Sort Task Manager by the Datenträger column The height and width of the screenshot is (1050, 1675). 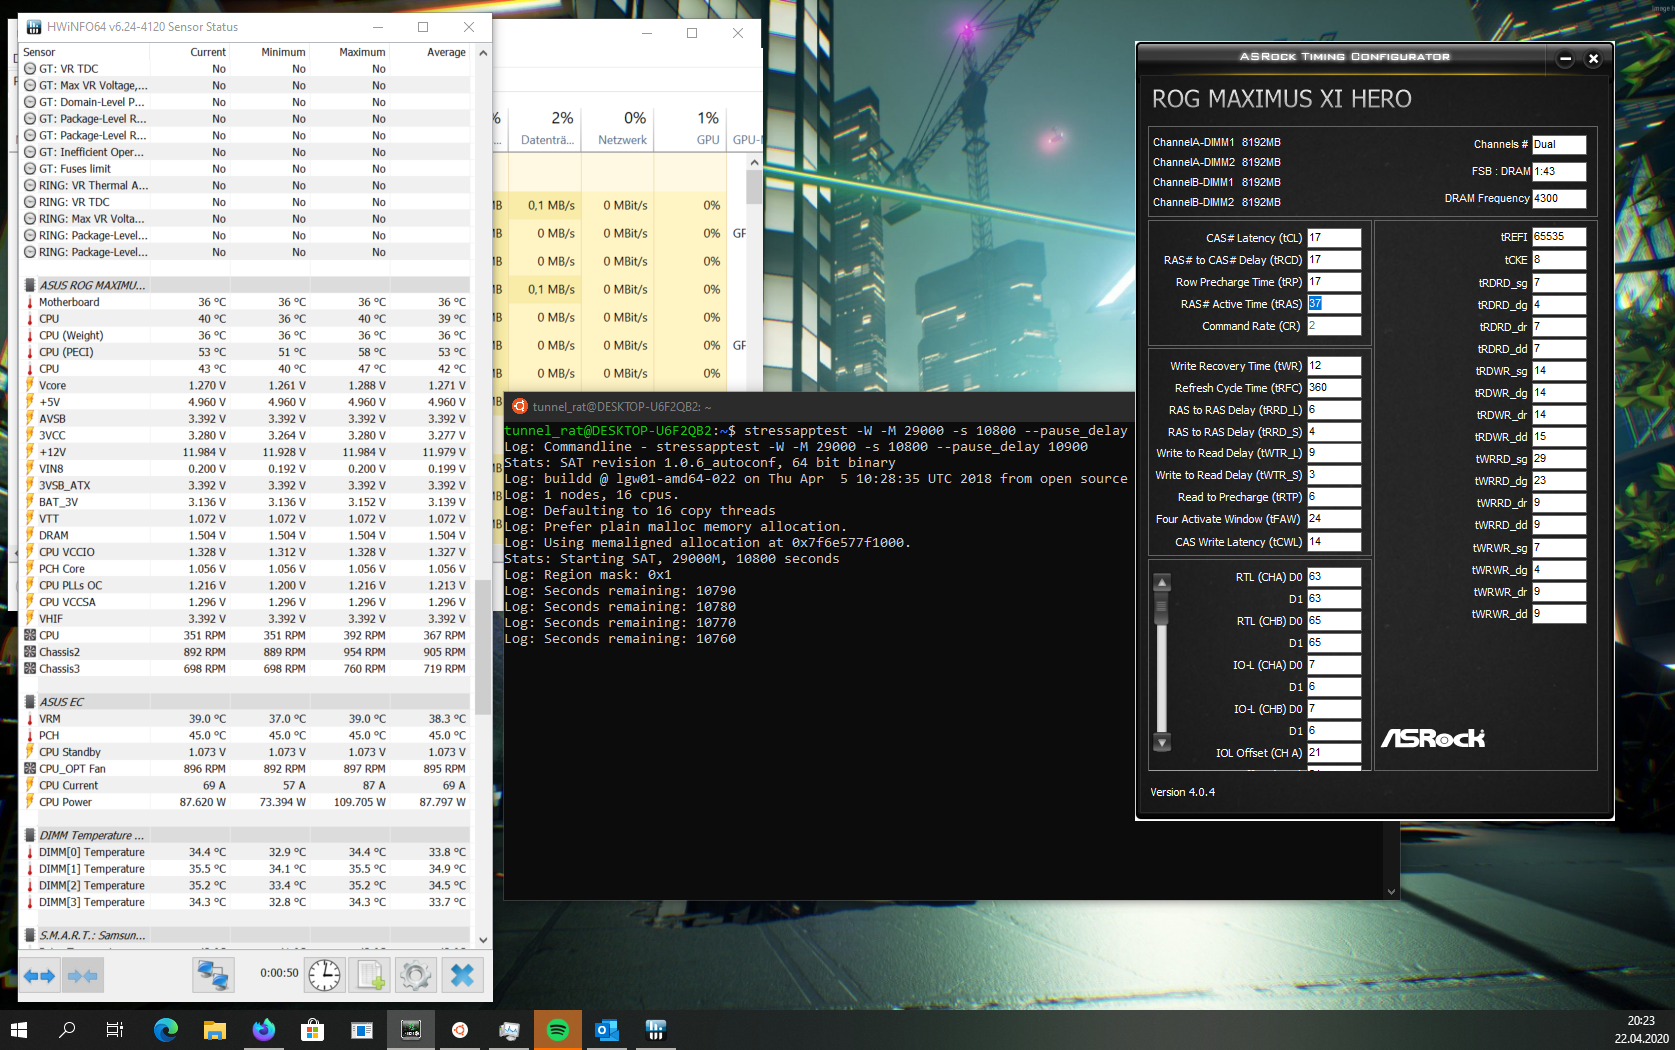point(547,128)
